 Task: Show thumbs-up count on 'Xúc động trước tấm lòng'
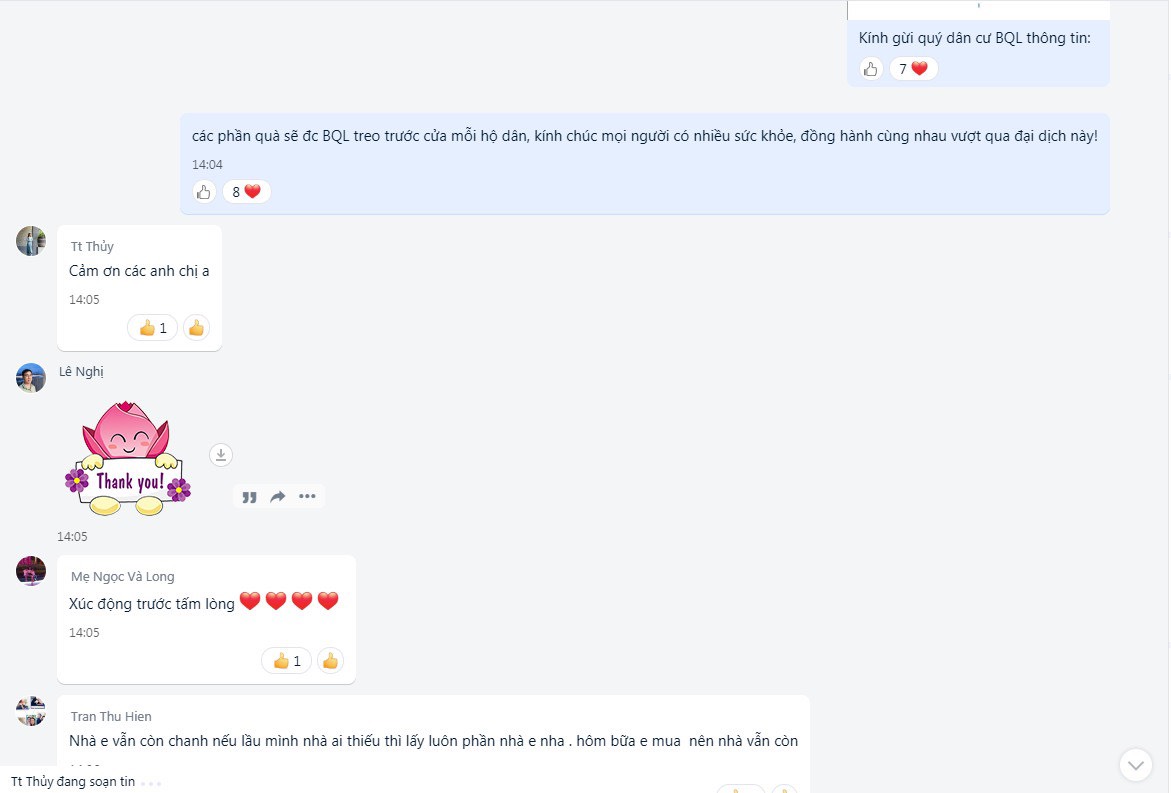286,661
